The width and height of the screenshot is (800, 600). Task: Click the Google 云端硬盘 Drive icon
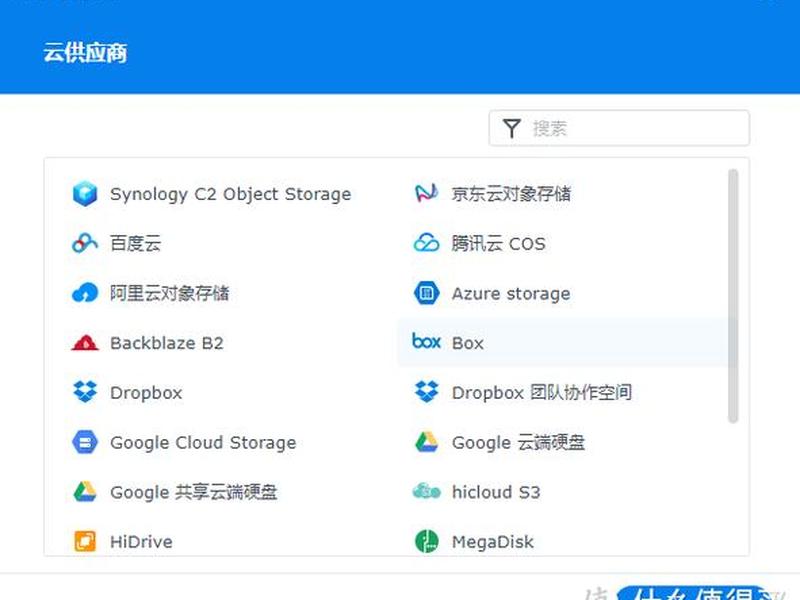426,442
